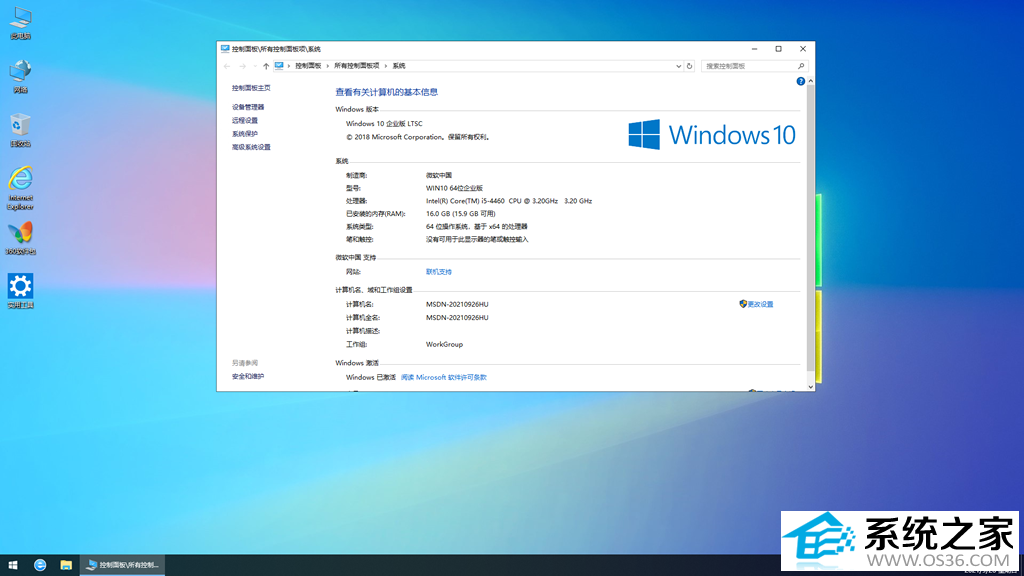
Task: Expand the chevron after 所有控制面板项 breadcrumb
Action: 386,66
